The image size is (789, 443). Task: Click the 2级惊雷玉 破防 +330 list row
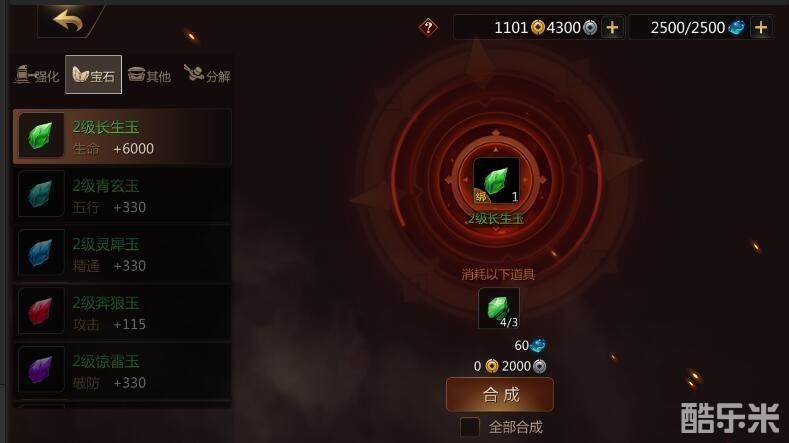tap(122, 370)
